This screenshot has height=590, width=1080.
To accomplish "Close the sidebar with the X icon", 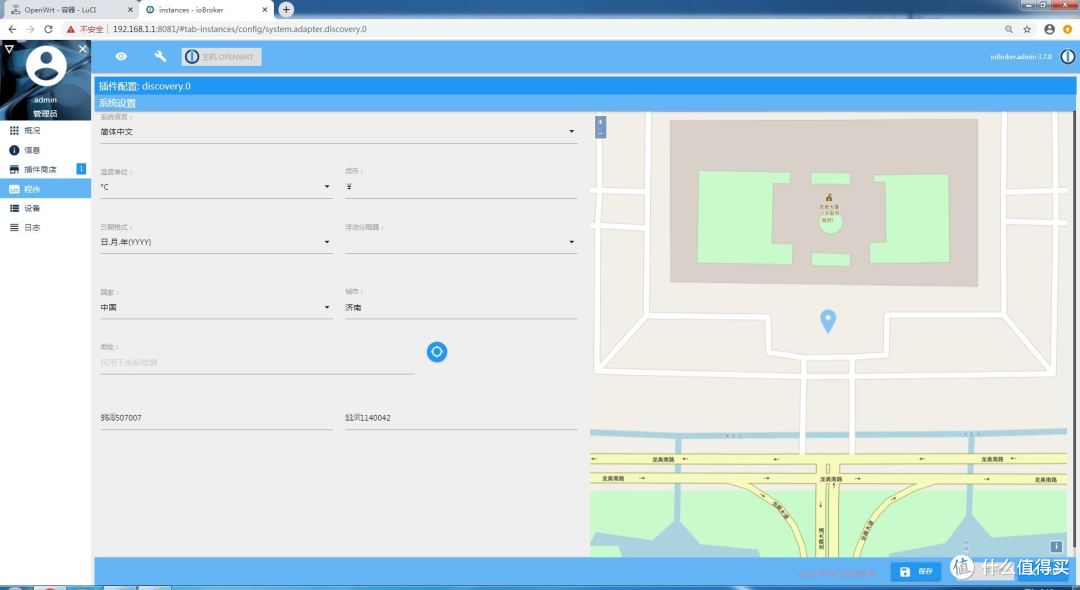I will coord(83,49).
